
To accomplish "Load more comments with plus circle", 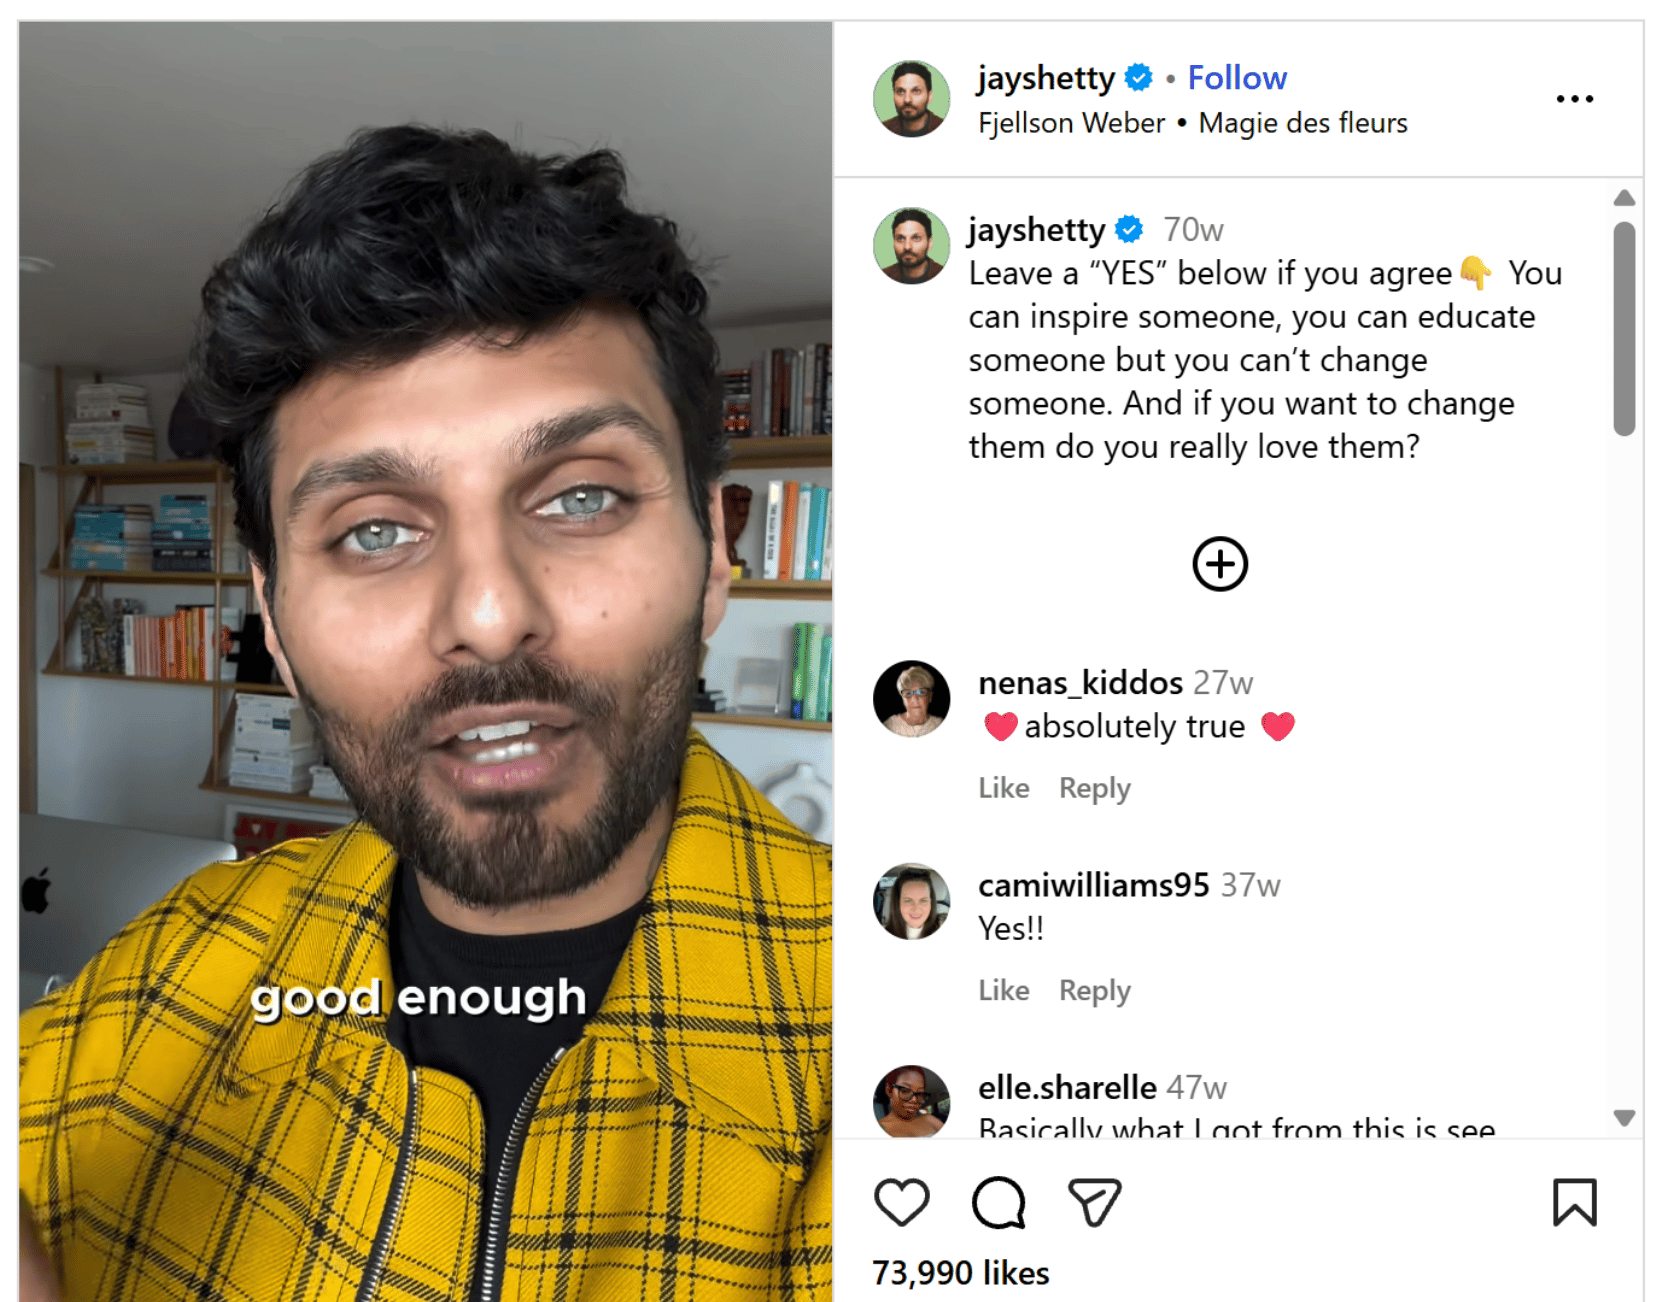I will (x=1220, y=564).
